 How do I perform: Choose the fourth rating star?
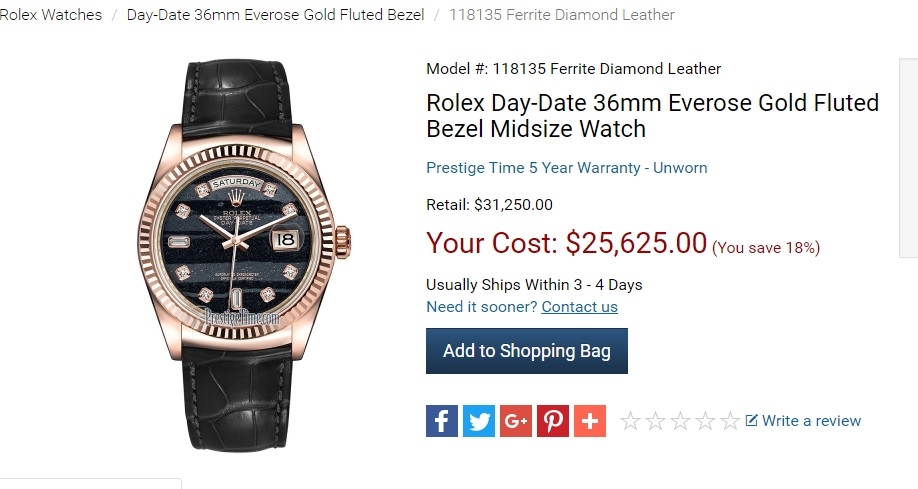705,421
